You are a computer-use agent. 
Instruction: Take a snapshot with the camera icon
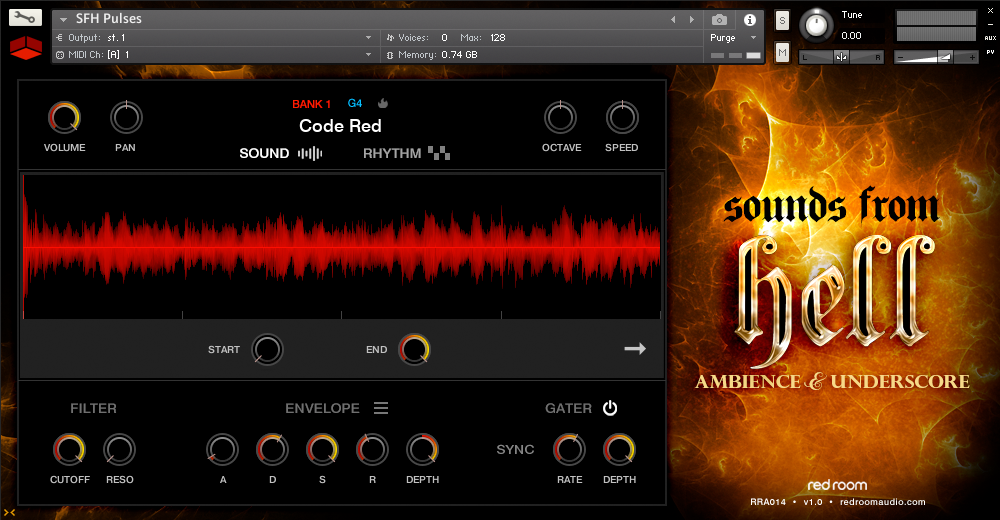point(719,20)
